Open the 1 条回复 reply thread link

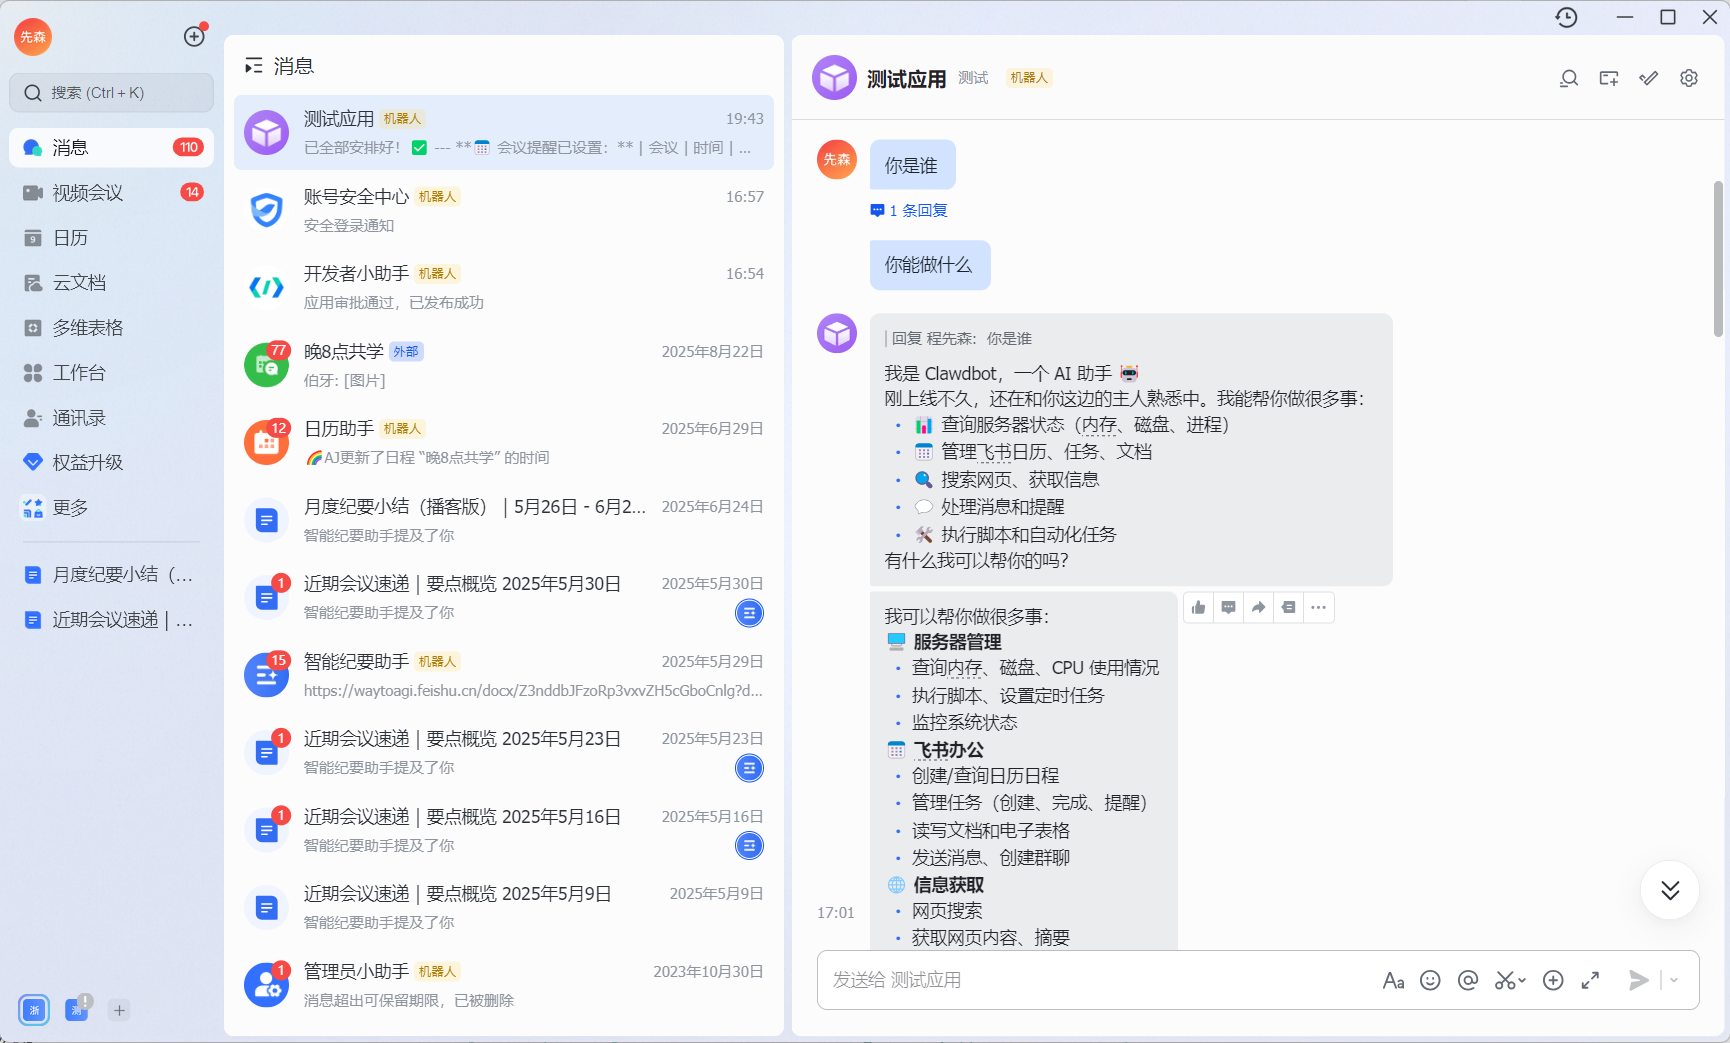[x=909, y=210]
